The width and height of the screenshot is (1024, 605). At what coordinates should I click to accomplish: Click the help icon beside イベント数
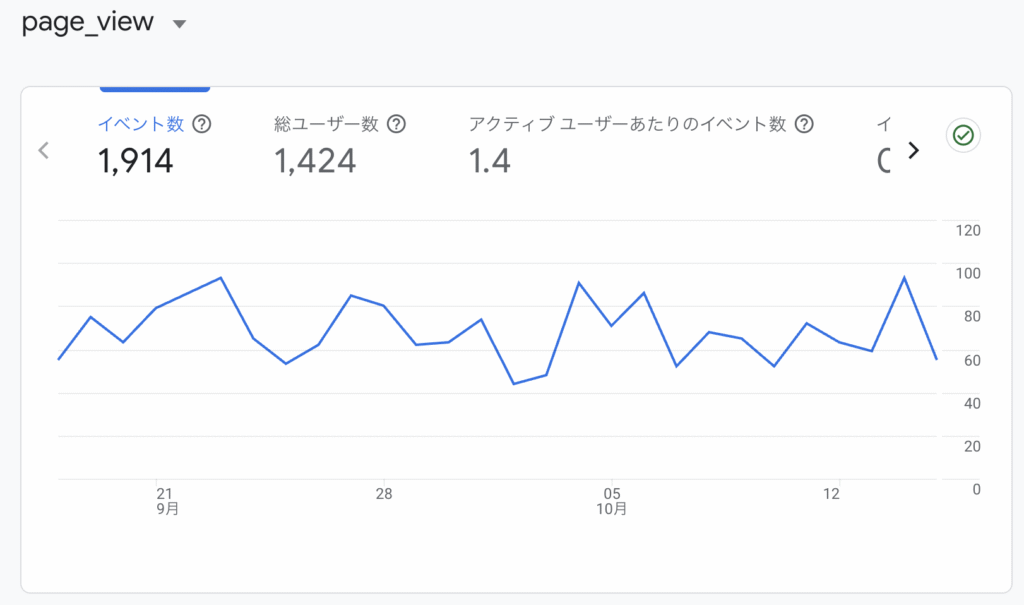coord(202,124)
